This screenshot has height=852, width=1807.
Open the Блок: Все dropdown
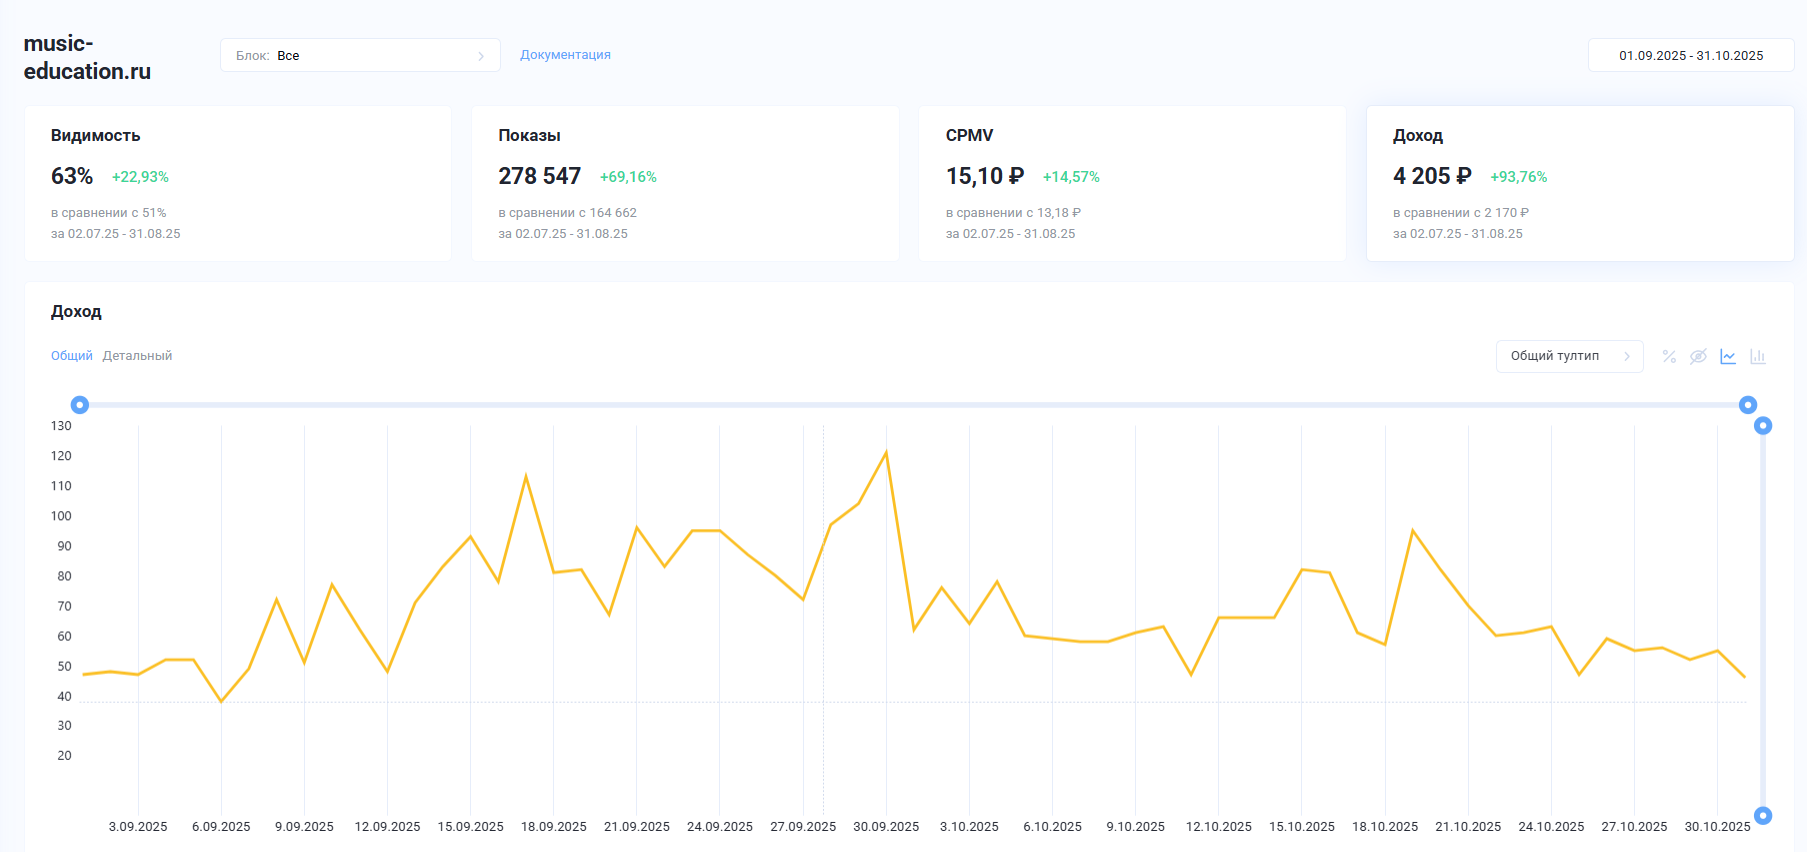point(360,55)
